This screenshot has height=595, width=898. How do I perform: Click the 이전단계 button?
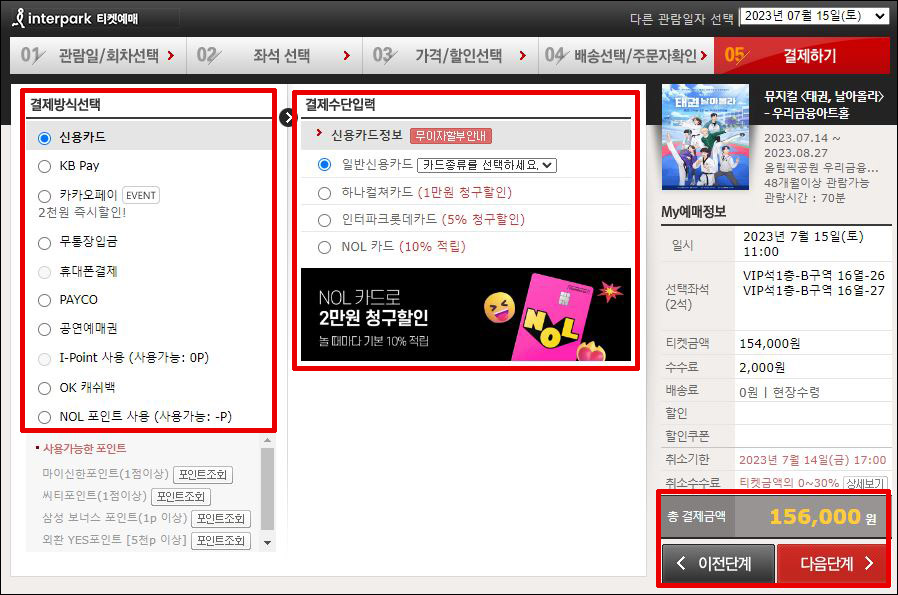click(718, 564)
